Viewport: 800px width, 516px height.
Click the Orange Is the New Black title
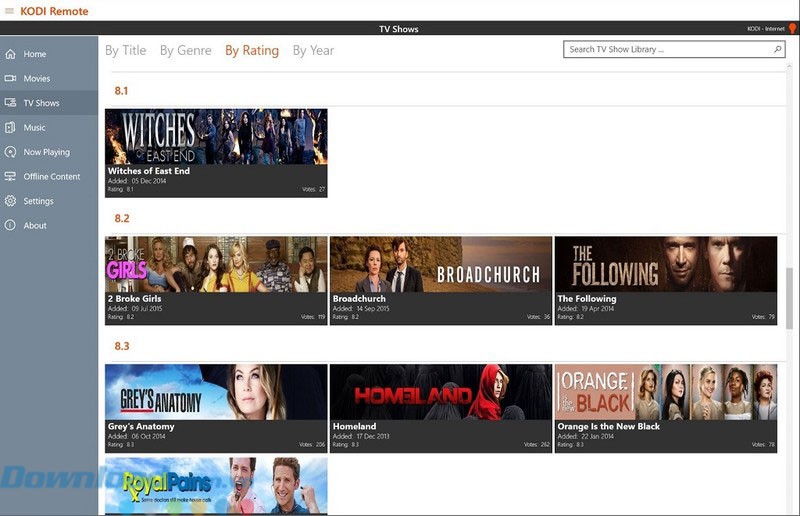point(608,426)
